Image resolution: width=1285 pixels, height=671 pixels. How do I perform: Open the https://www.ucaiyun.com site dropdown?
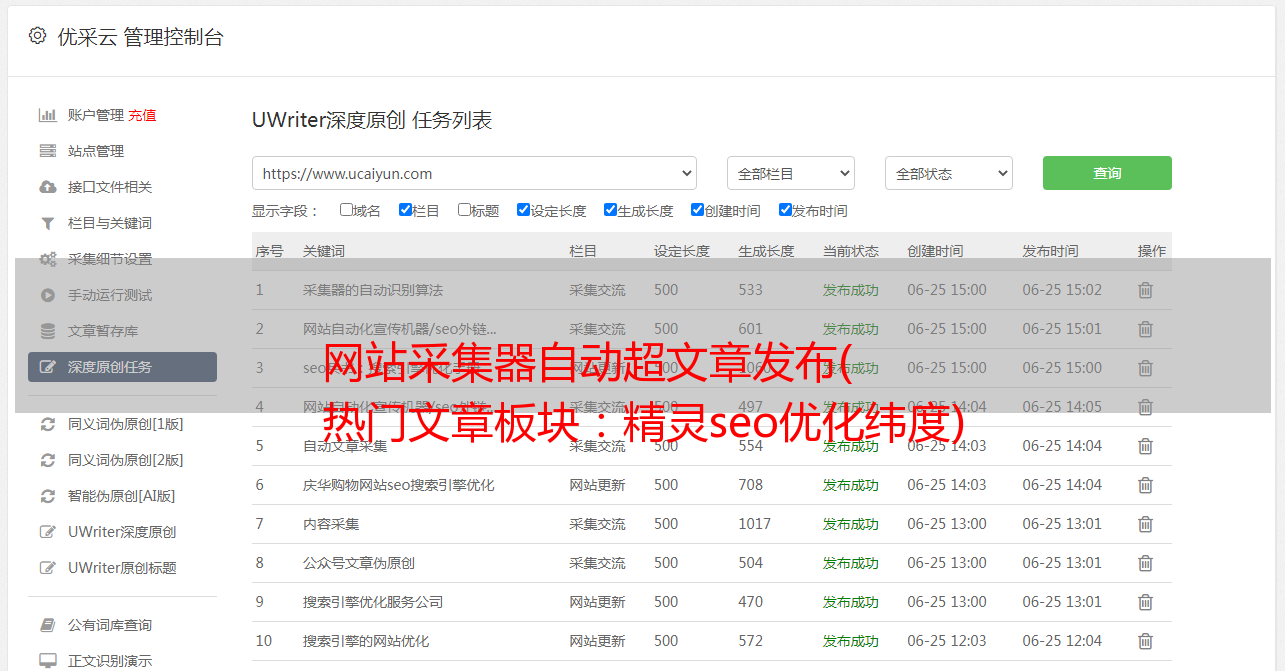[x=474, y=173]
